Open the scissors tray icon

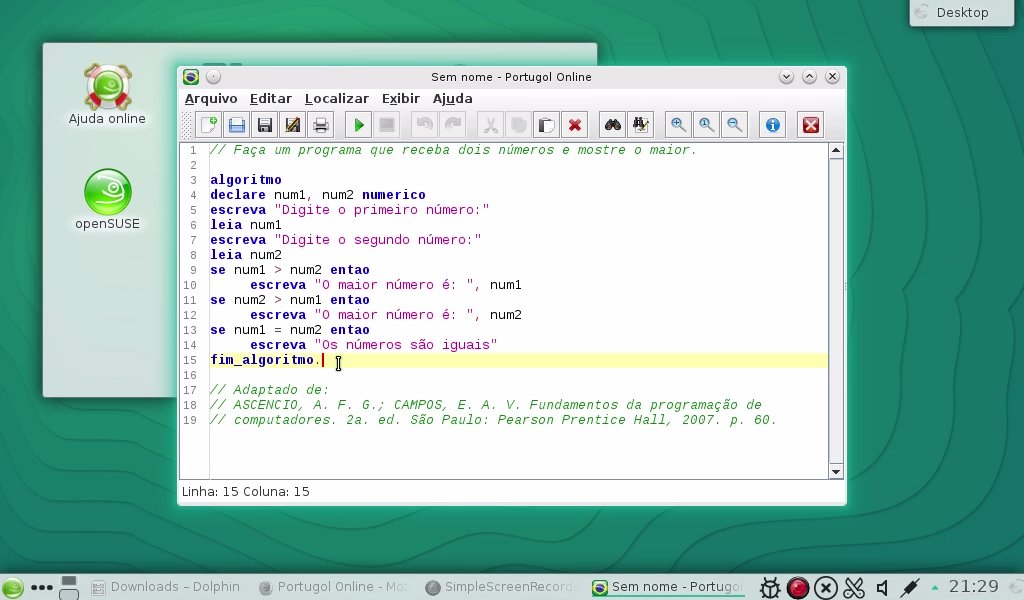854,588
